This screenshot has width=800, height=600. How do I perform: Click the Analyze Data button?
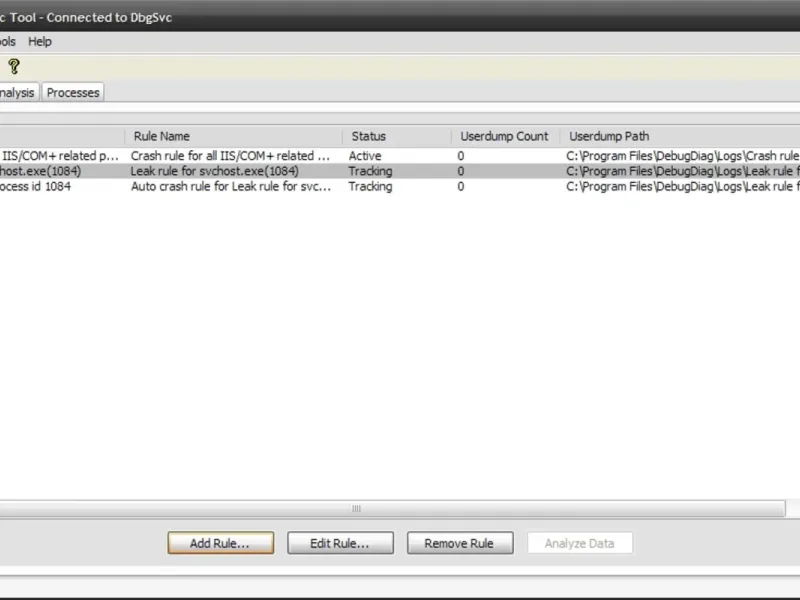point(580,543)
